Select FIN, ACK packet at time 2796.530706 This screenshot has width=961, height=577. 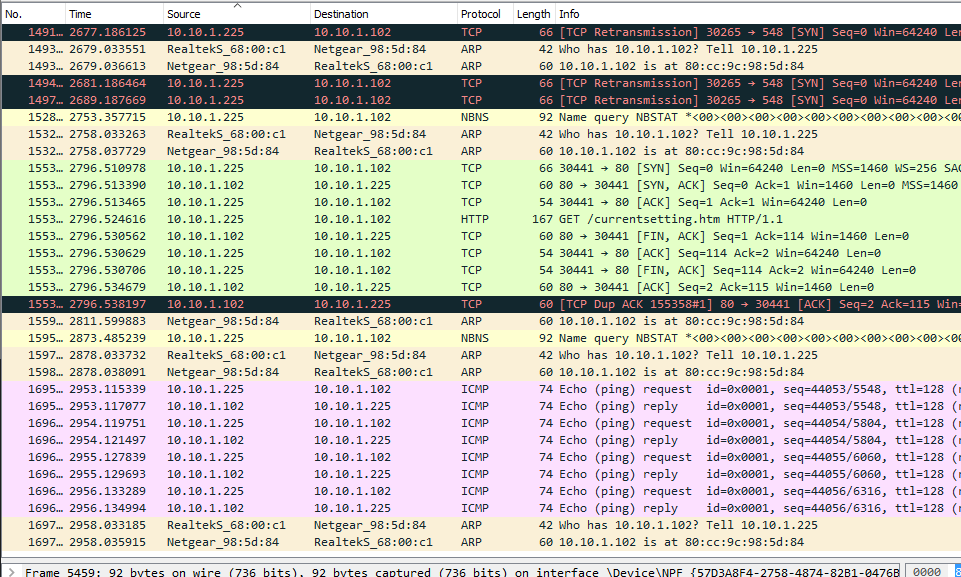(x=481, y=270)
